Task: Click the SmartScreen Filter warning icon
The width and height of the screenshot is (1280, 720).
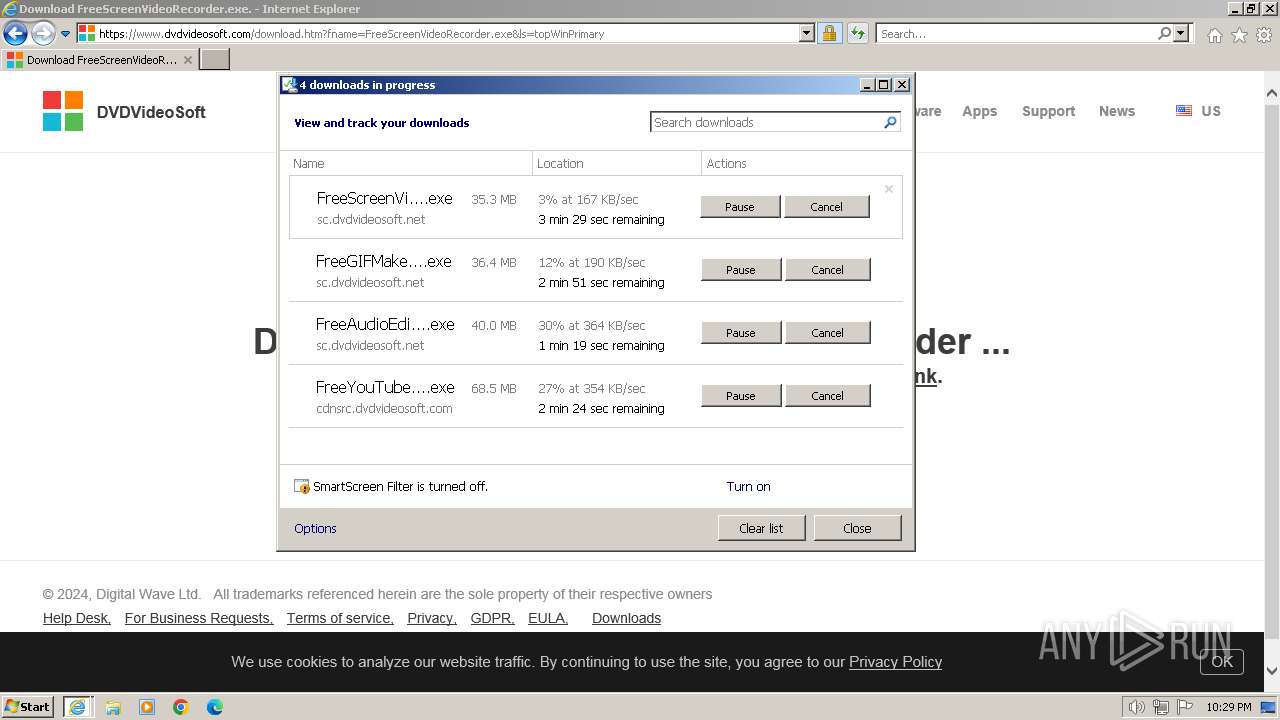Action: click(x=302, y=486)
